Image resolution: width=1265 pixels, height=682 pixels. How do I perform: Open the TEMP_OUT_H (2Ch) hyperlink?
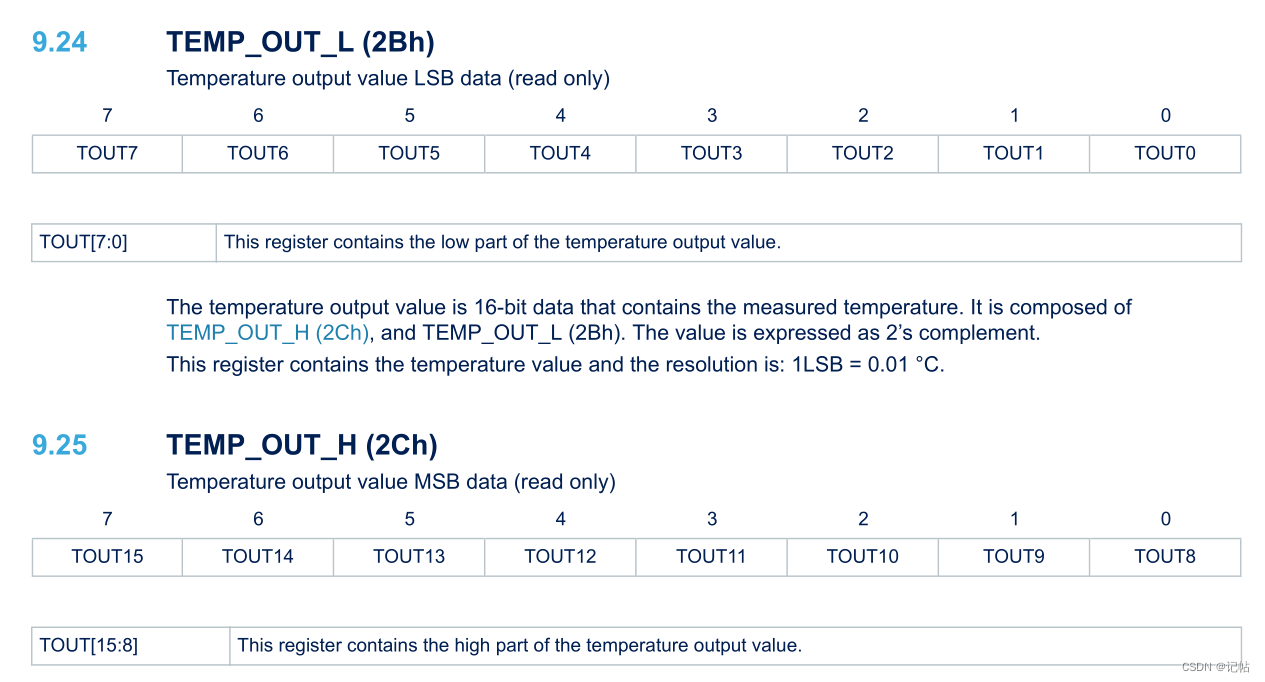268,333
